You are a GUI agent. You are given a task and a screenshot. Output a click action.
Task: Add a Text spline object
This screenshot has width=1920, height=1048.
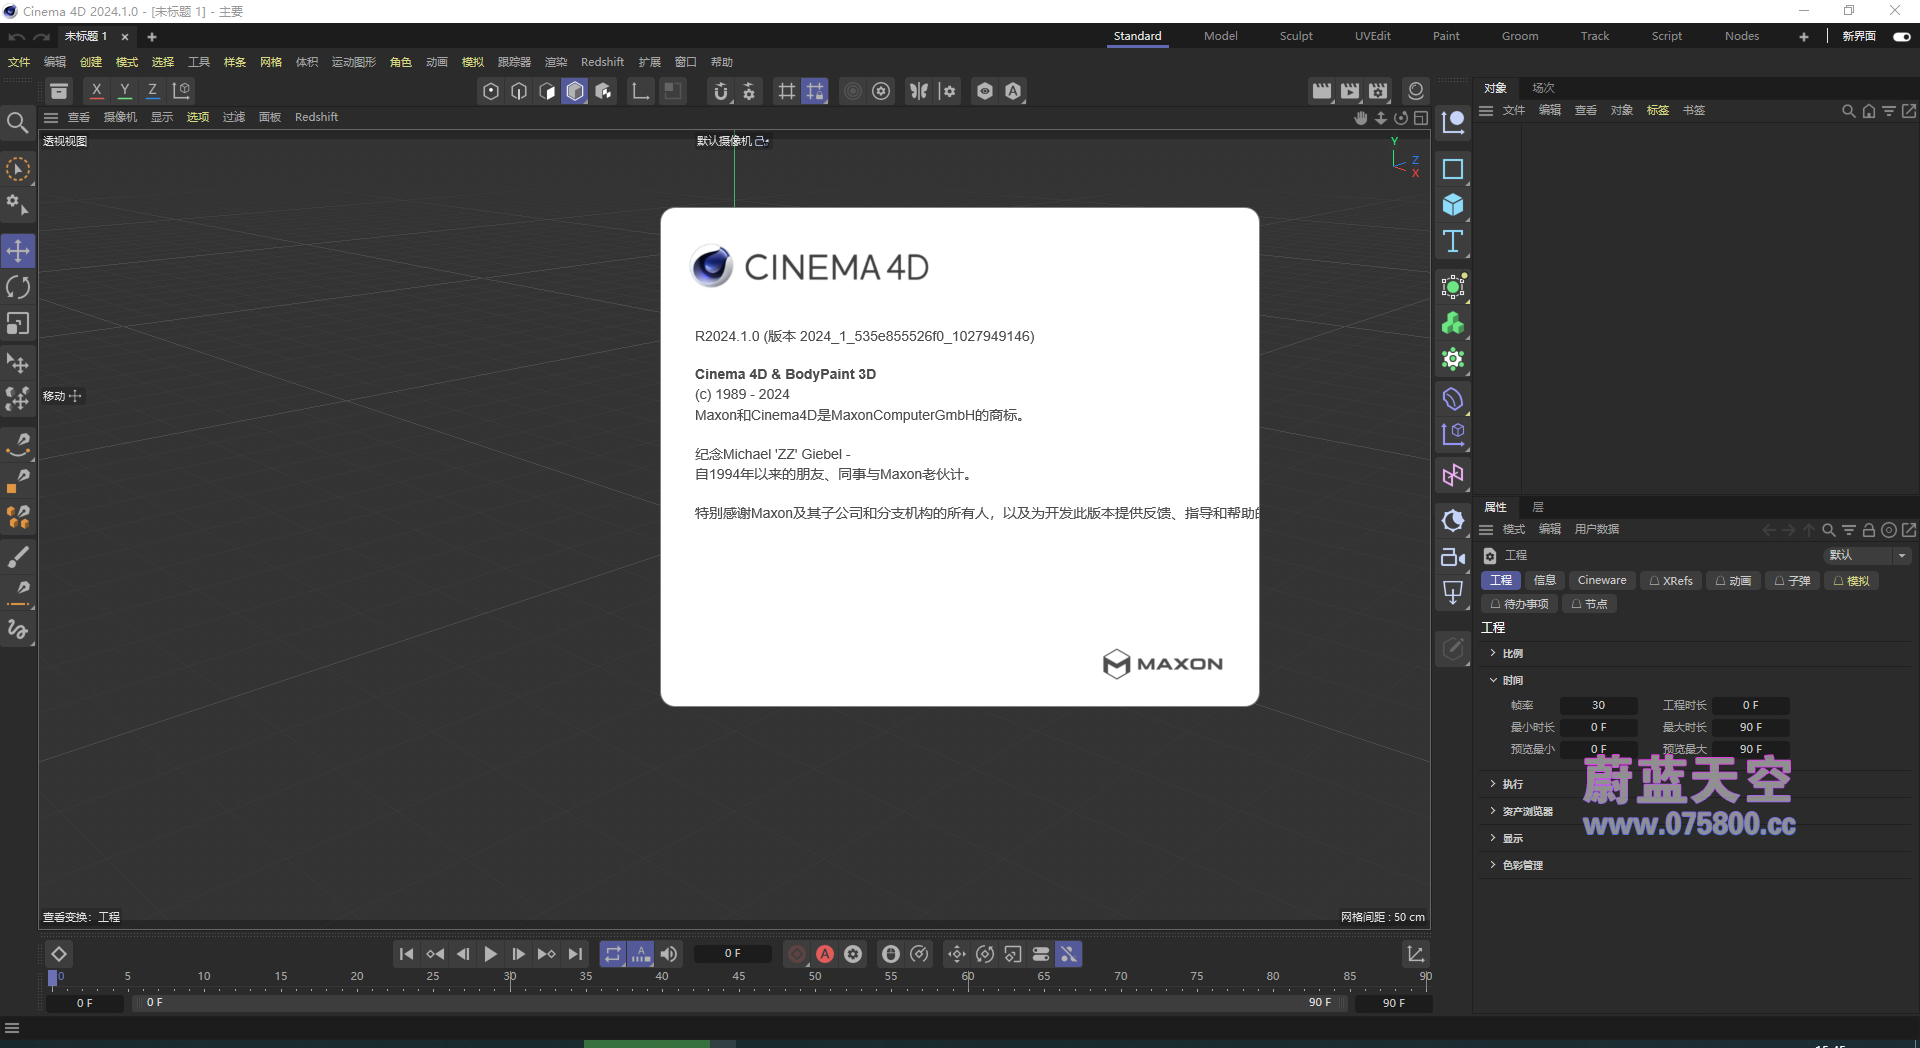(1453, 241)
